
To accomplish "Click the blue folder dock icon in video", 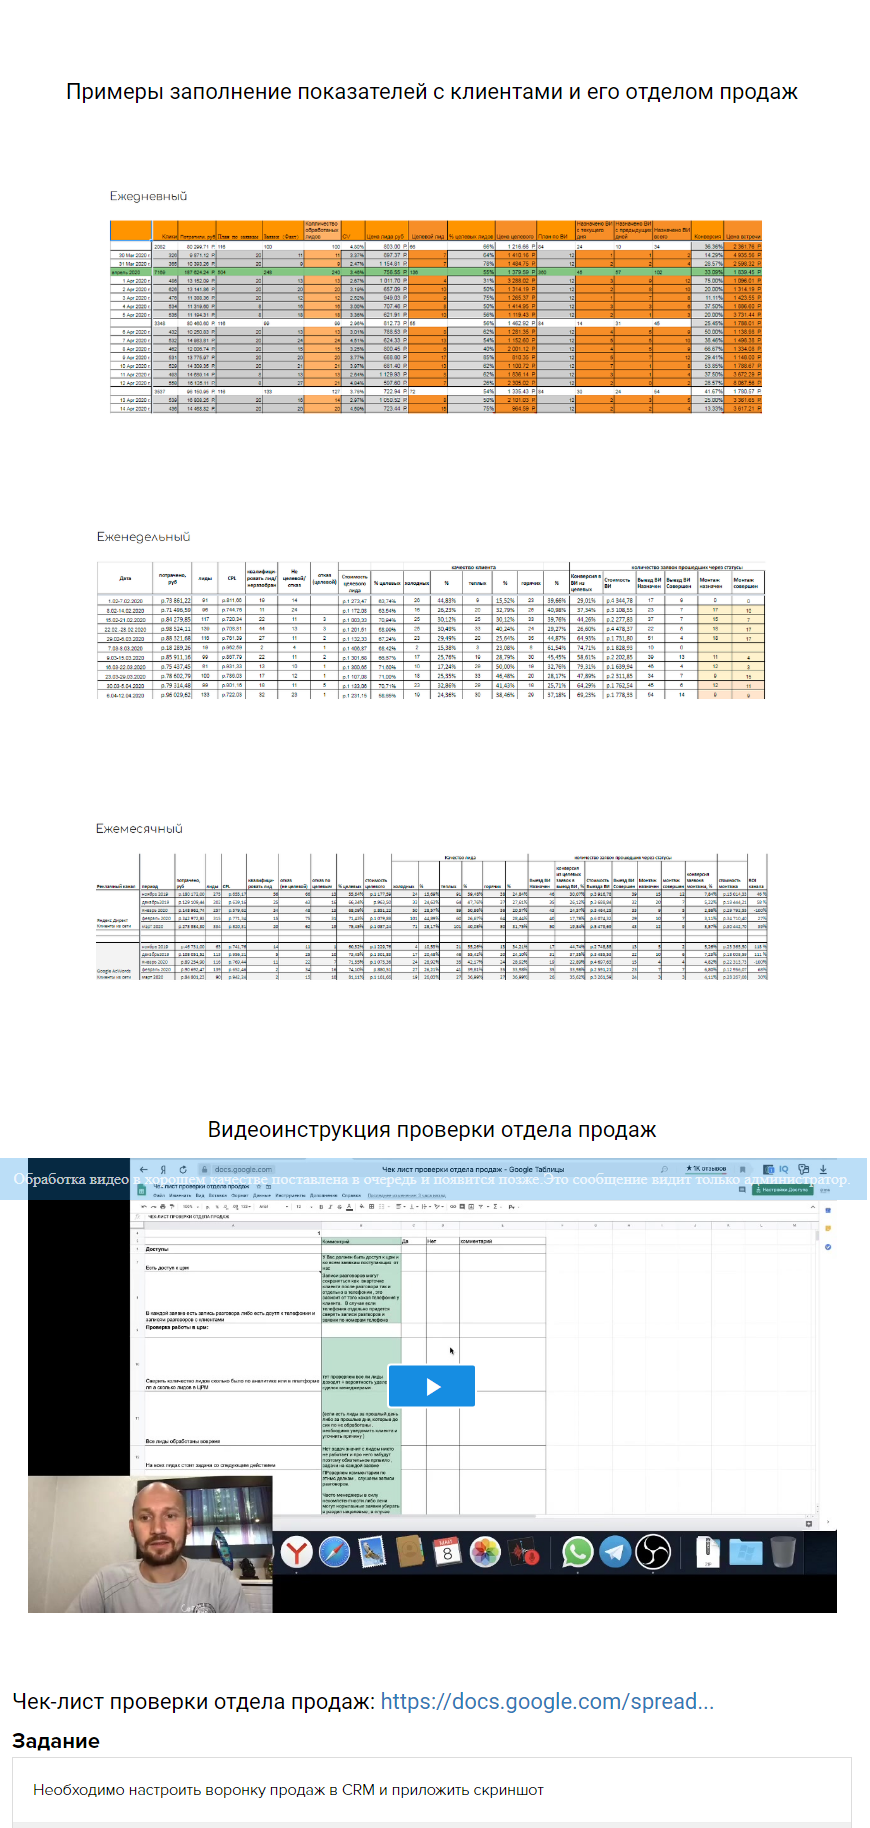I will click(x=746, y=1552).
